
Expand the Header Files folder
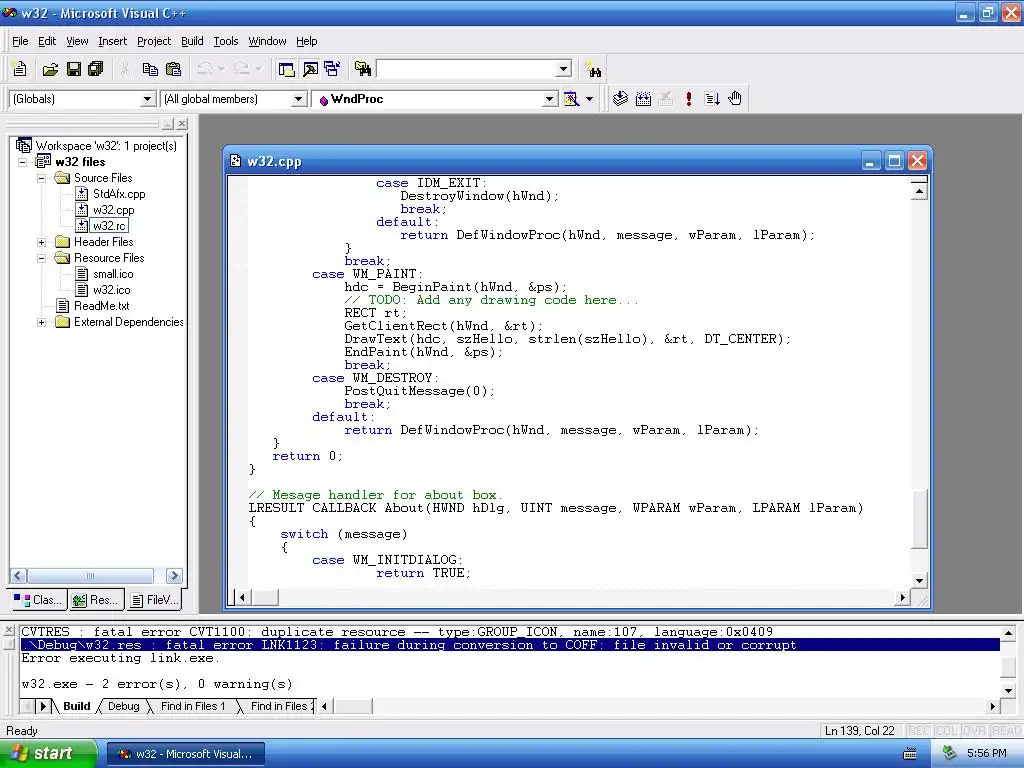click(x=42, y=242)
